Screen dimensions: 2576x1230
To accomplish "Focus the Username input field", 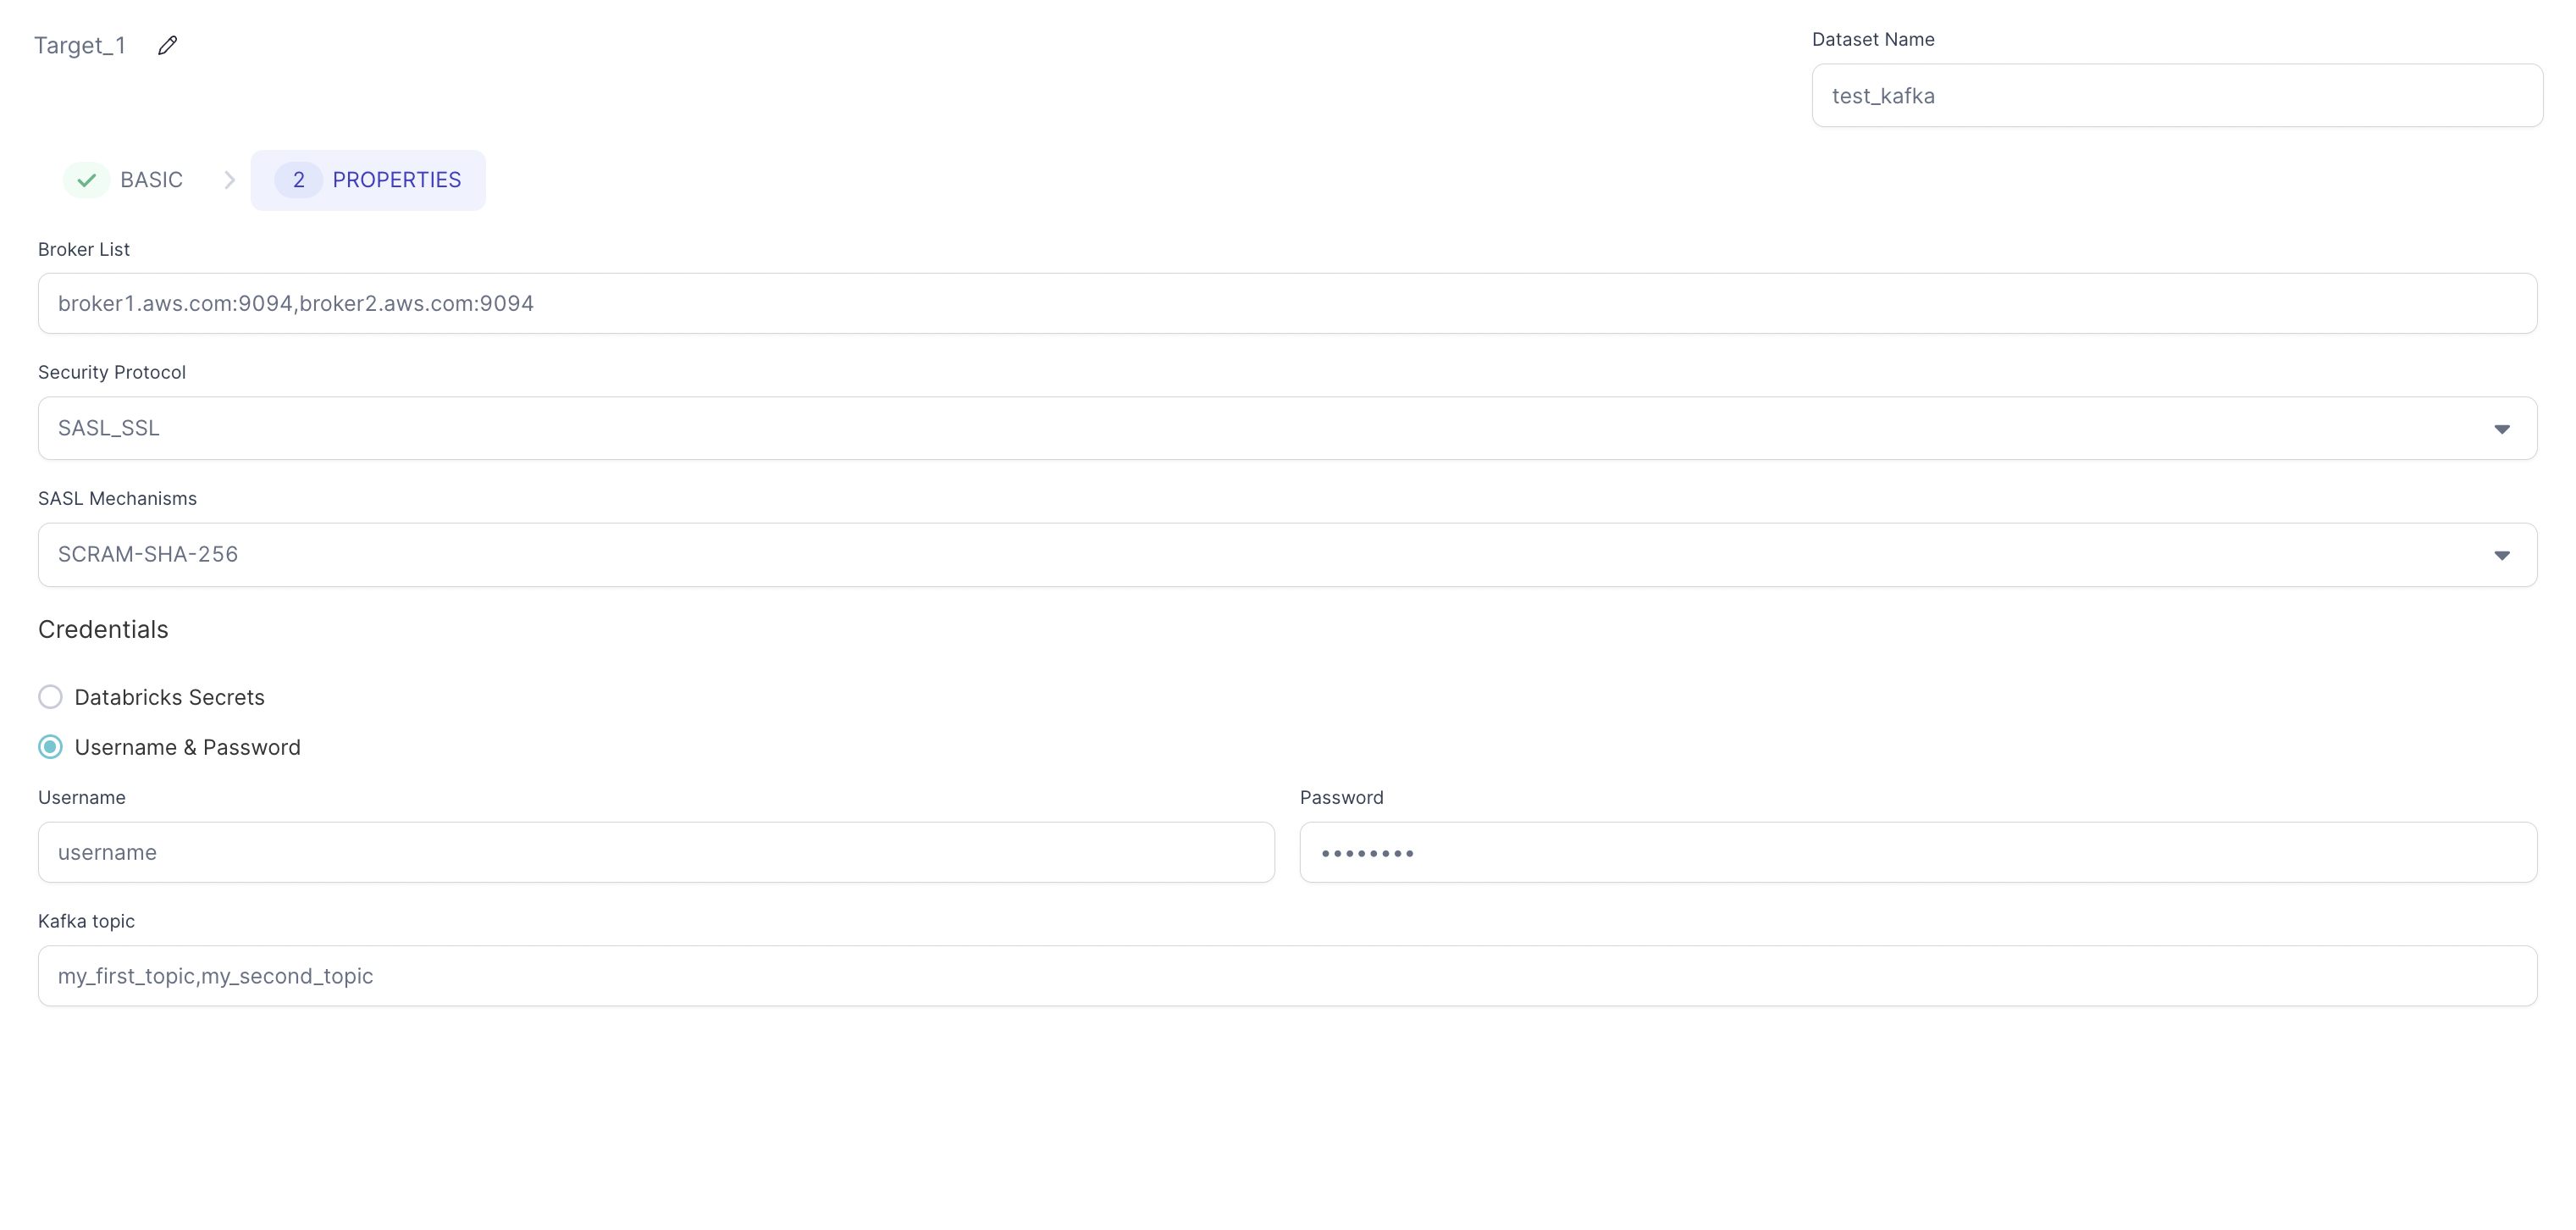I will (656, 852).
